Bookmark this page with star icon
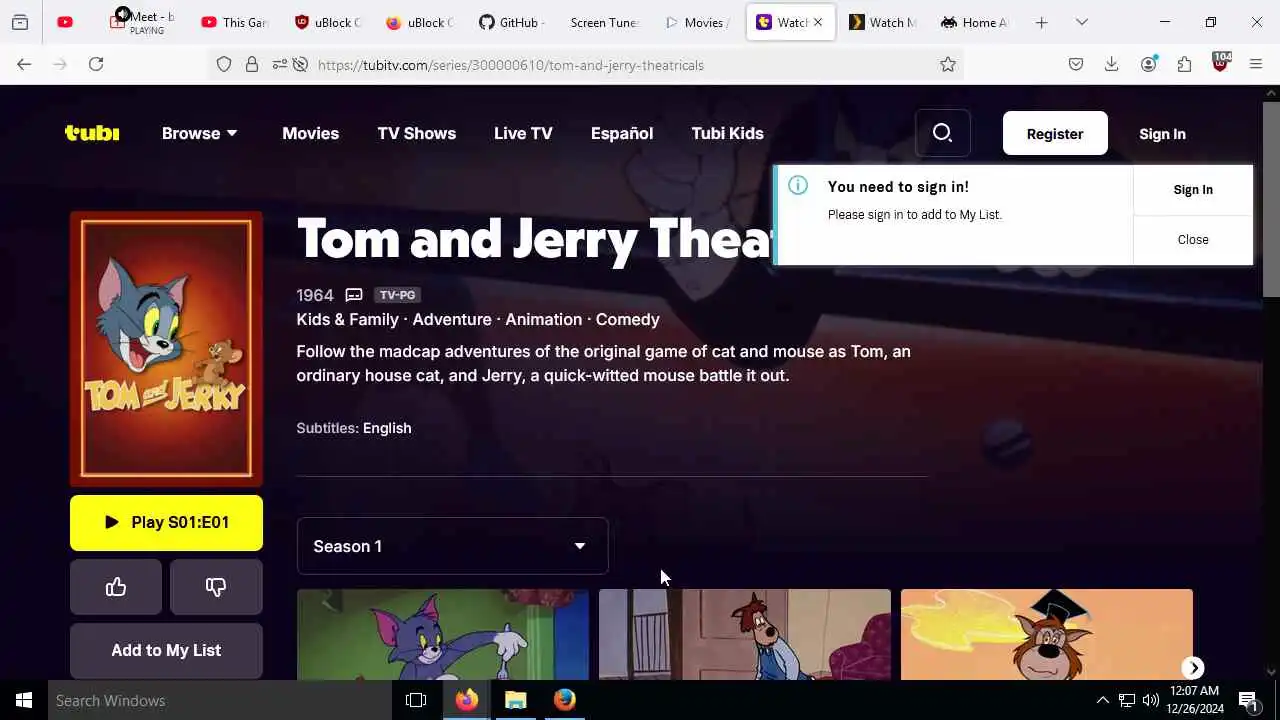 coord(948,64)
